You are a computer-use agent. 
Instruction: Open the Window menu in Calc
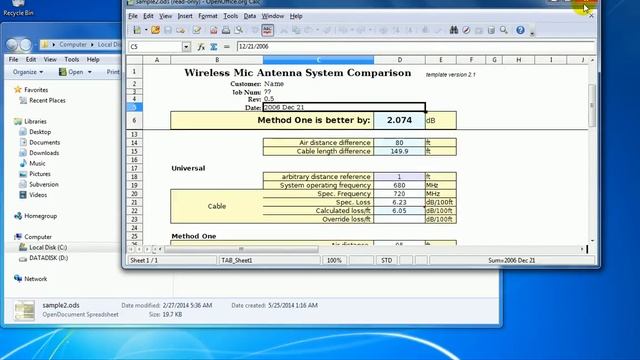tap(273, 16)
